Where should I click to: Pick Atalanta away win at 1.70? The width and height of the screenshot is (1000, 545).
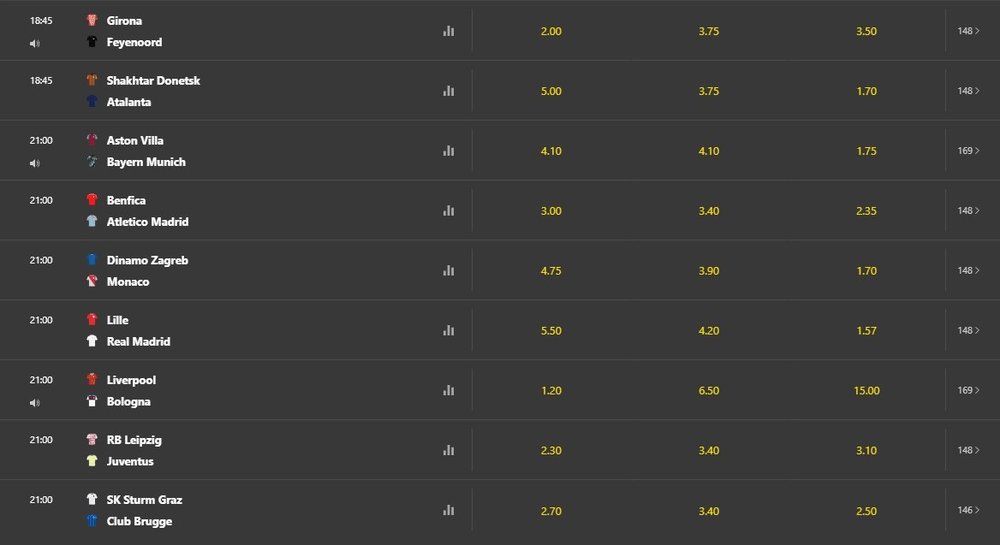coord(867,91)
